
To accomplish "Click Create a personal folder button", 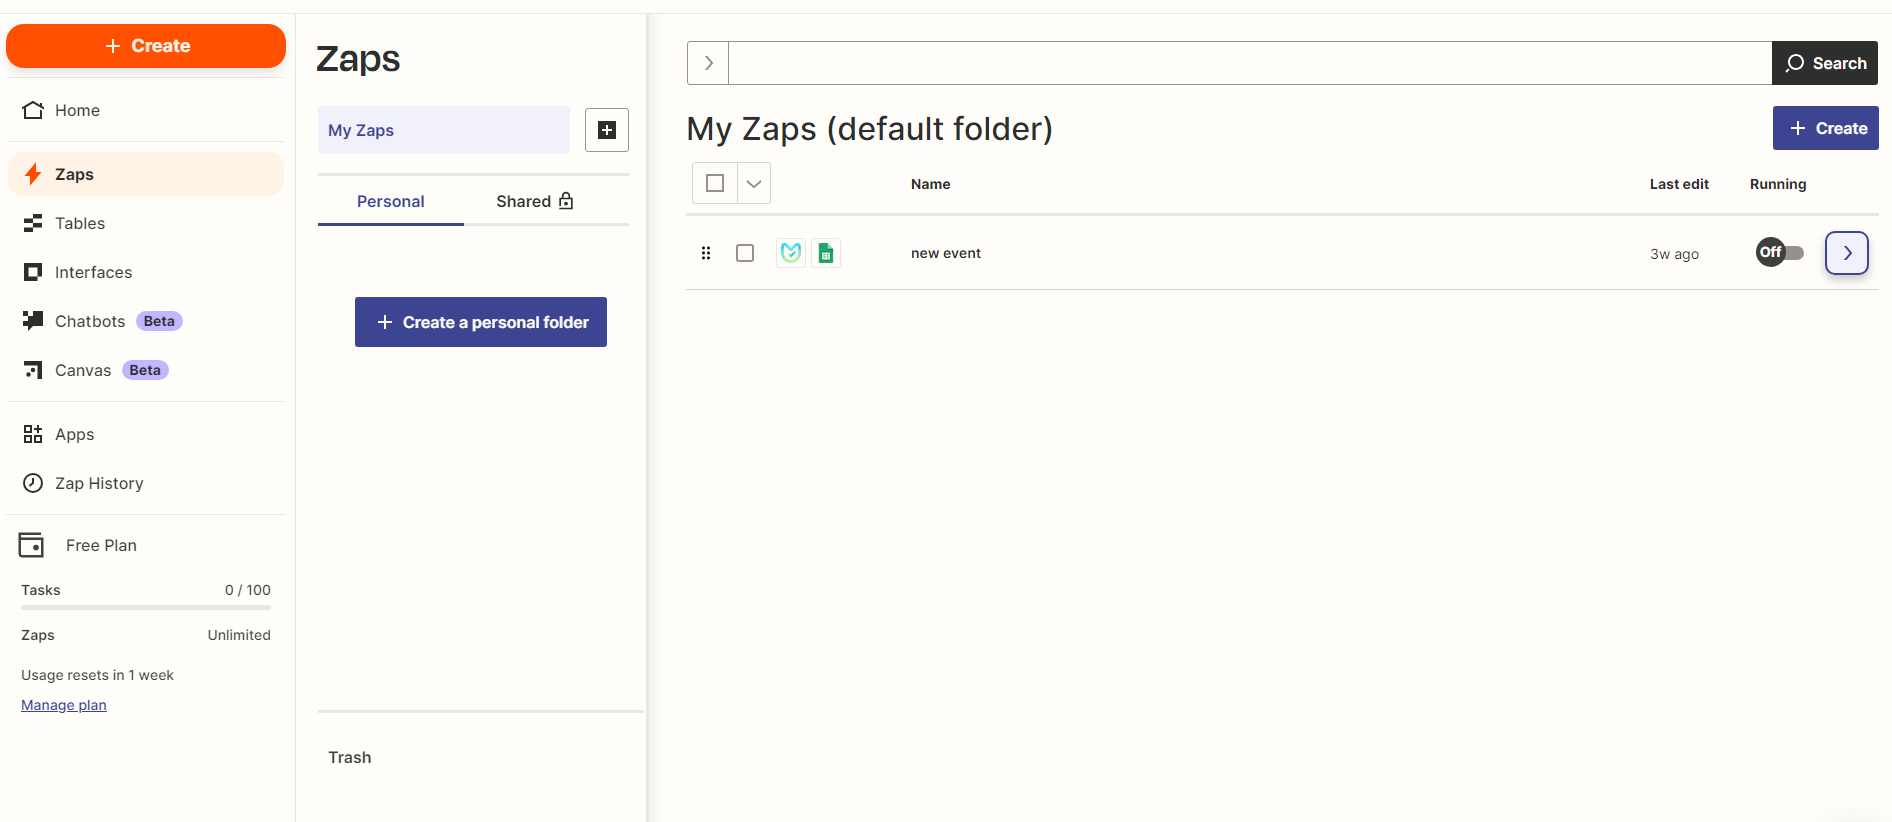I will 481,322.
